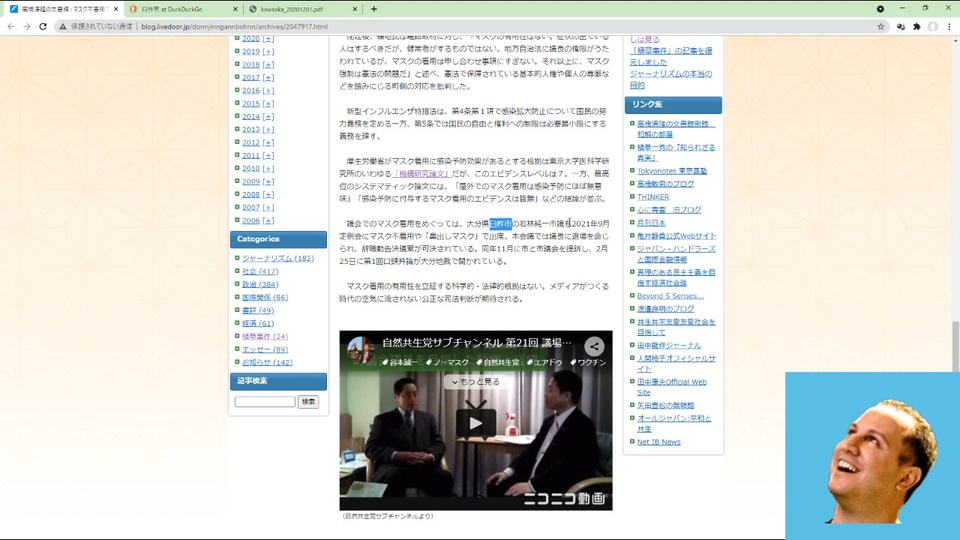Expand the 2019 archive plus toggle
The width and height of the screenshot is (960, 540).
click(268, 51)
